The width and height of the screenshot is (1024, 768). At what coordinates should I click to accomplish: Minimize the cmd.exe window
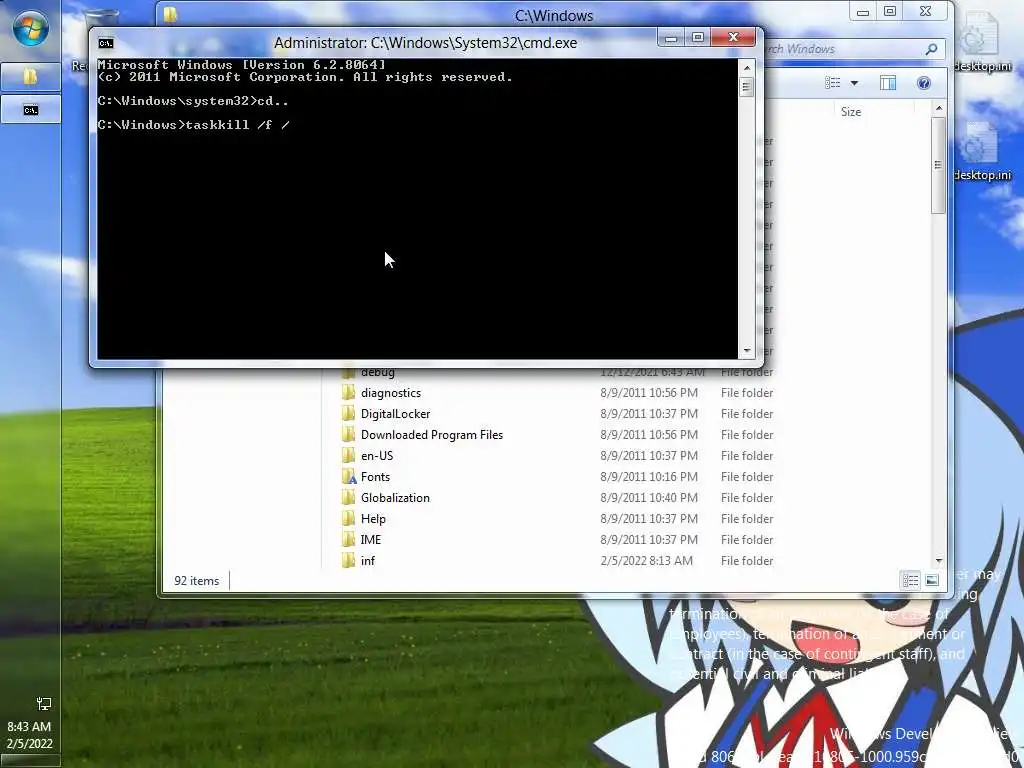(x=671, y=38)
